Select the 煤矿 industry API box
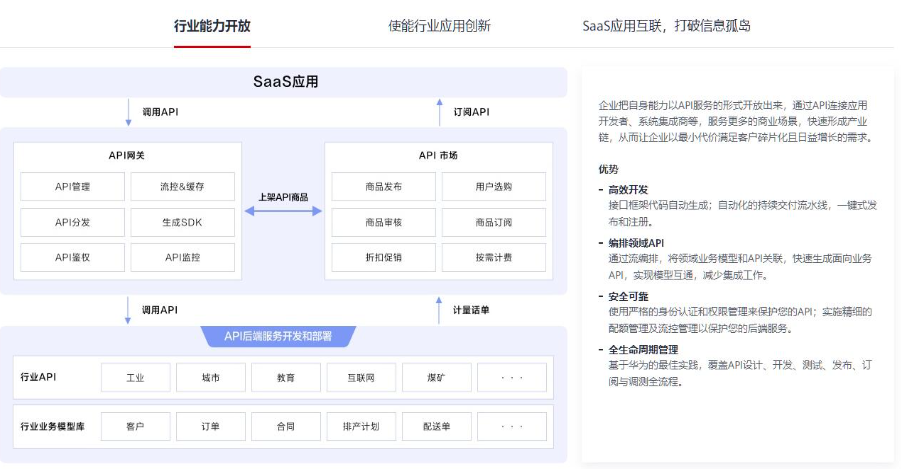 coord(436,378)
